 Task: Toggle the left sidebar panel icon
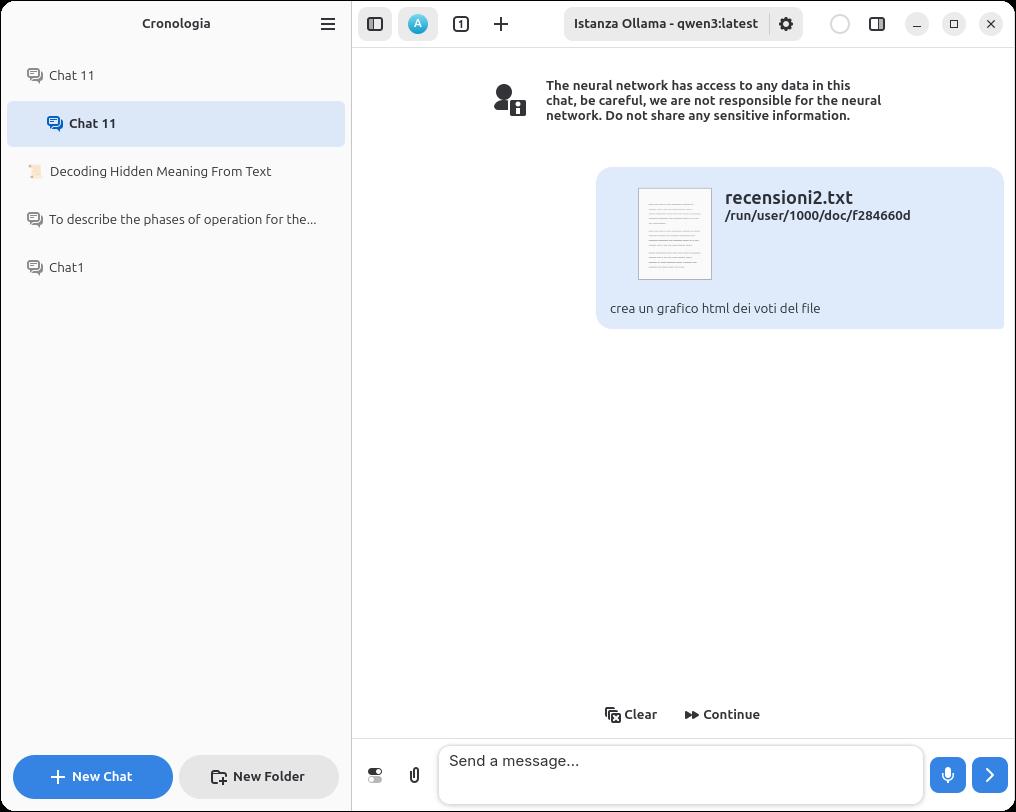(375, 24)
